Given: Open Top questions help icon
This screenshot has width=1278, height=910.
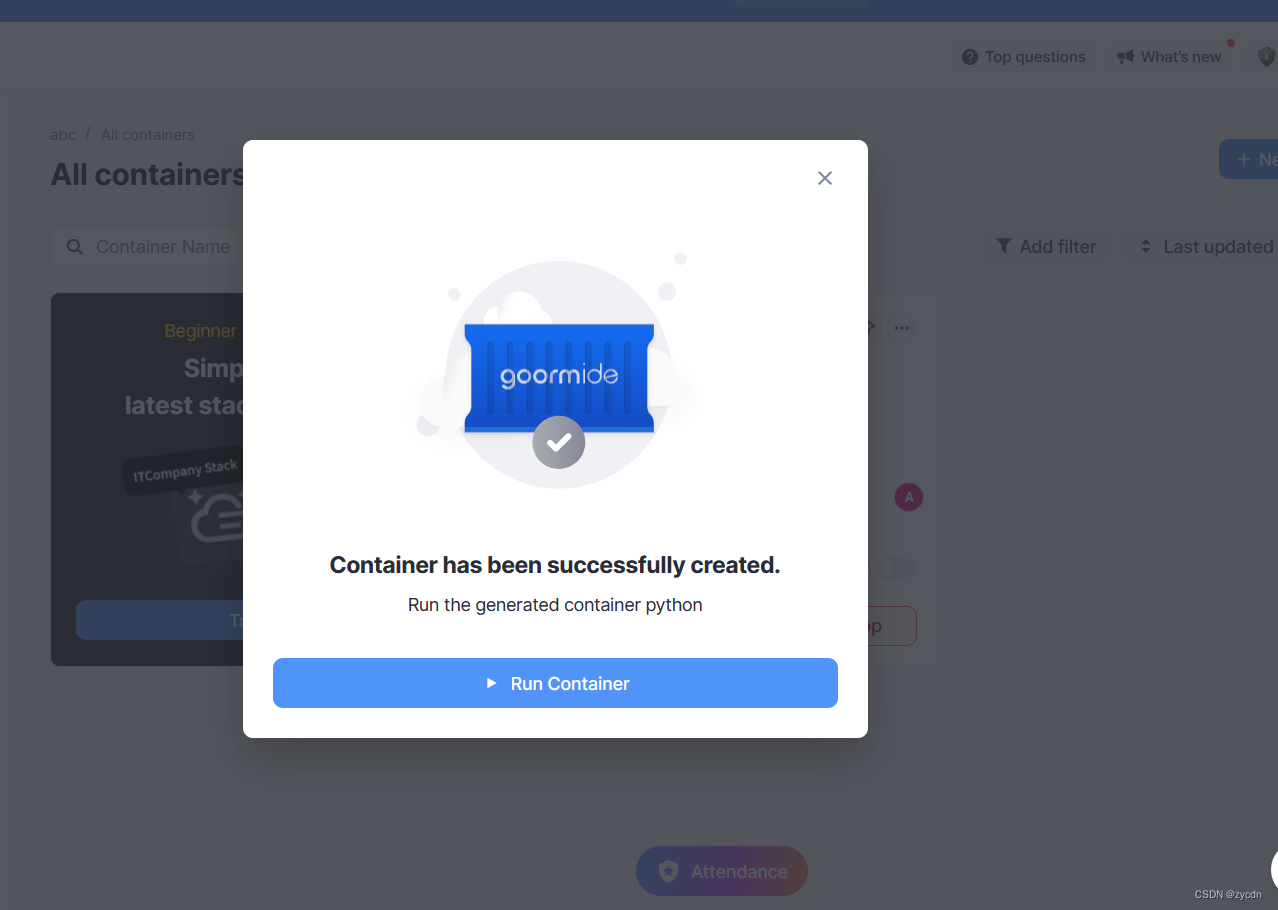Looking at the screenshot, I should click(x=969, y=57).
